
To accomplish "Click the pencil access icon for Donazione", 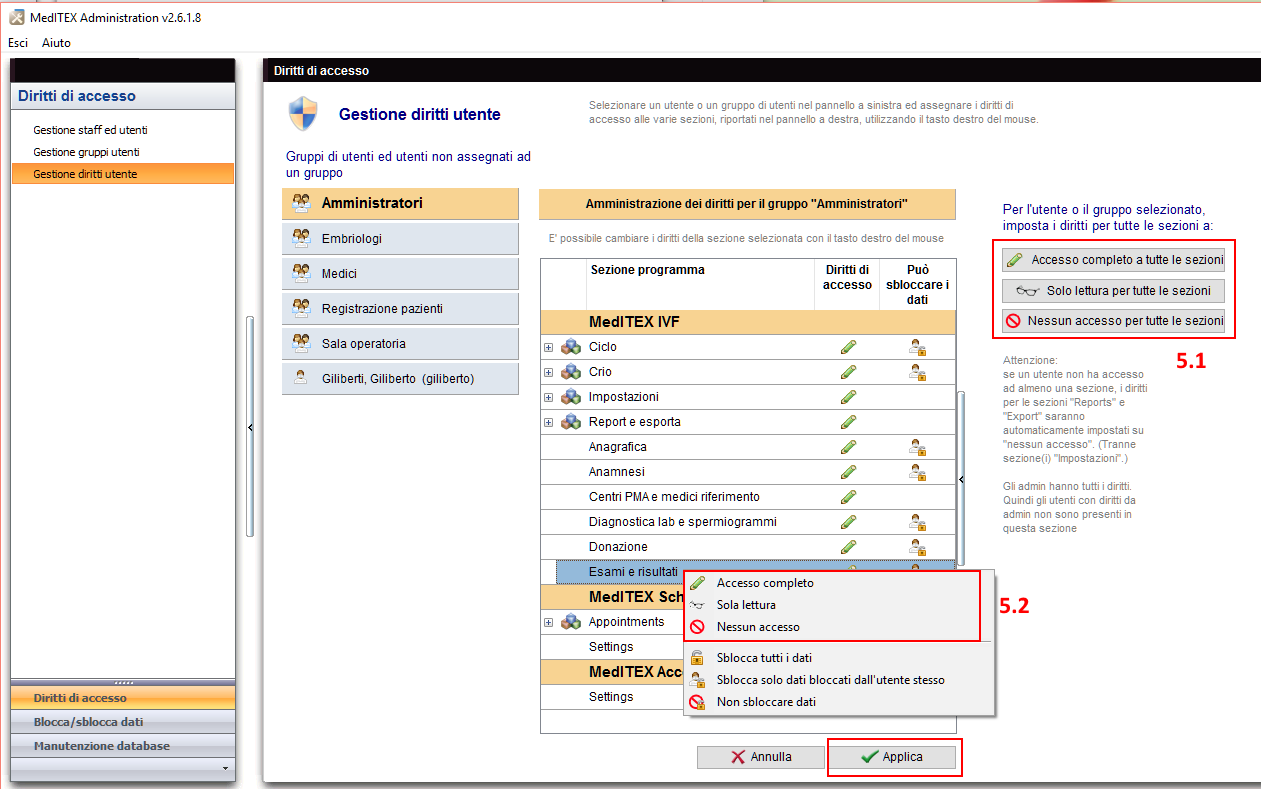I will (x=848, y=547).
